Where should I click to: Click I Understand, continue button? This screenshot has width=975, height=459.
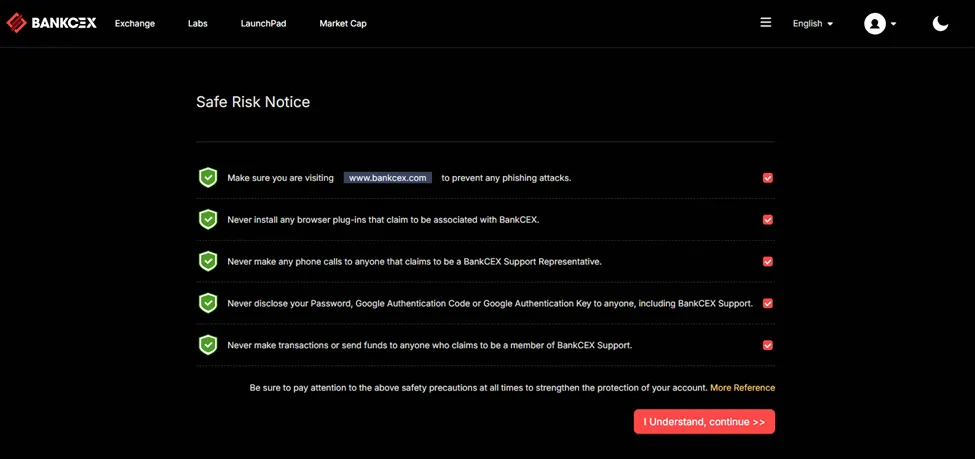[704, 422]
